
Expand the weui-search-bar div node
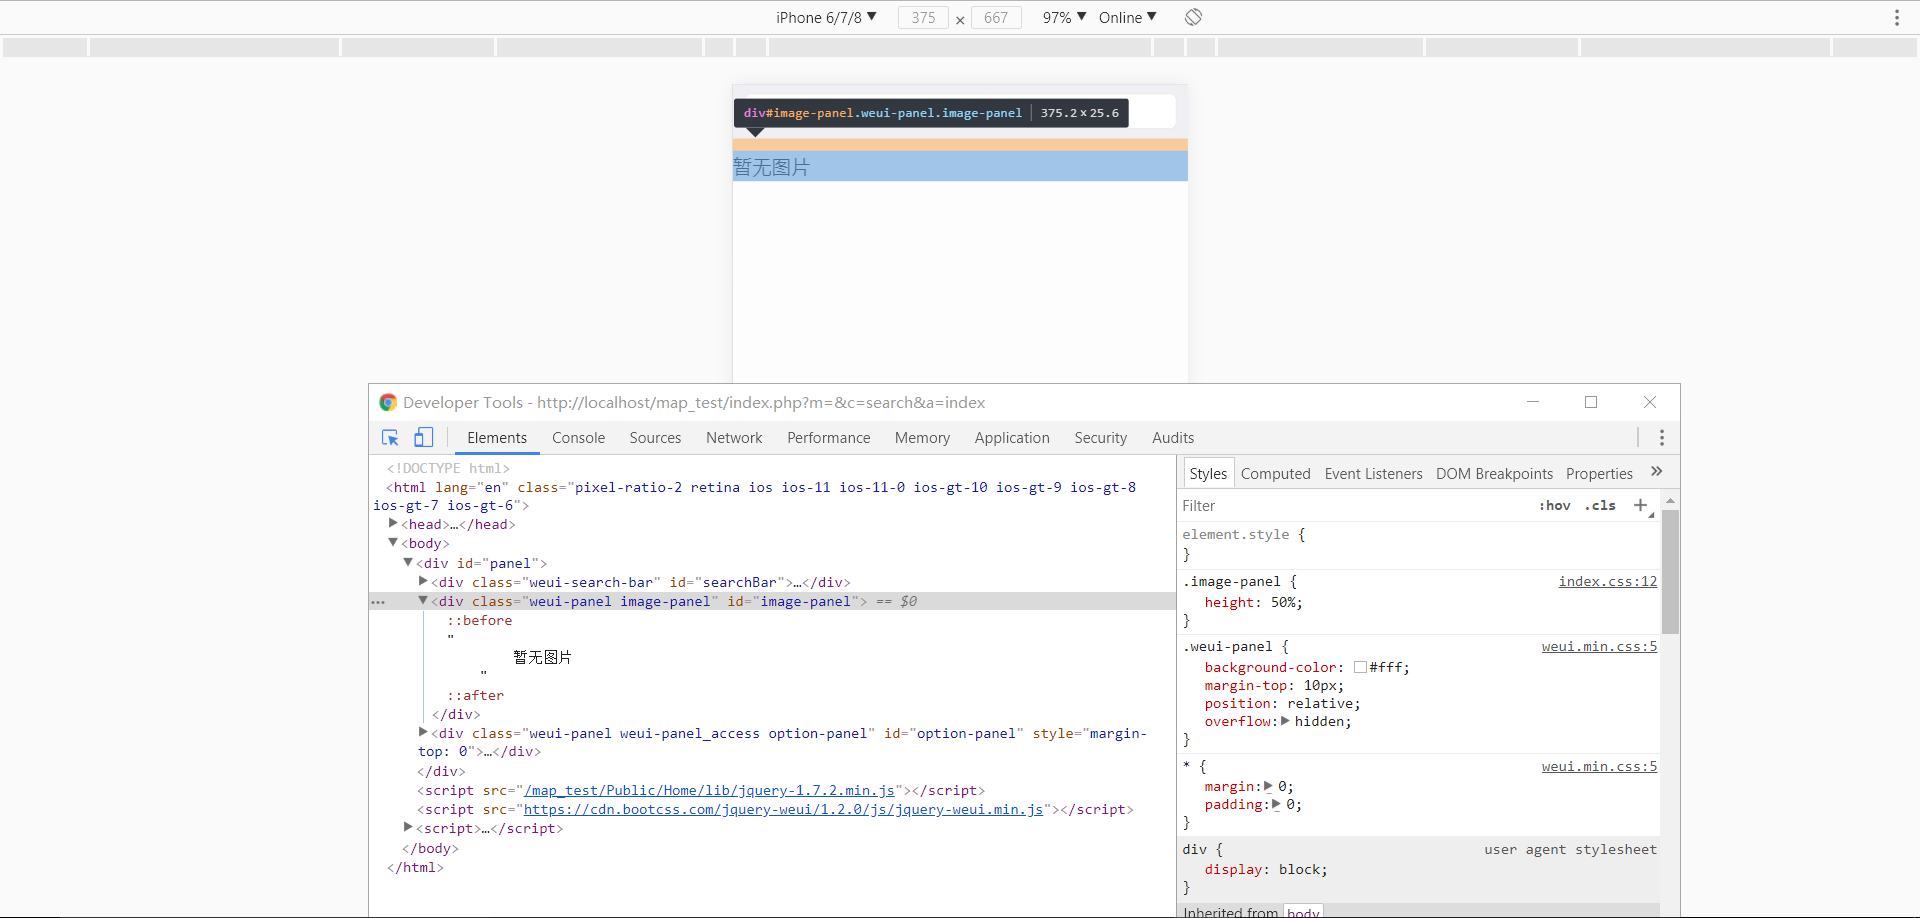(423, 581)
